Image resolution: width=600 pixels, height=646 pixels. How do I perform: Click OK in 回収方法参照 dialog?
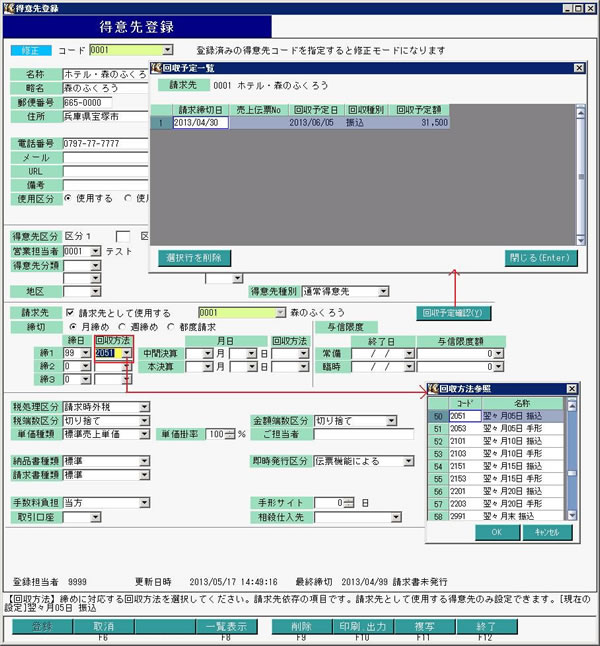497,532
